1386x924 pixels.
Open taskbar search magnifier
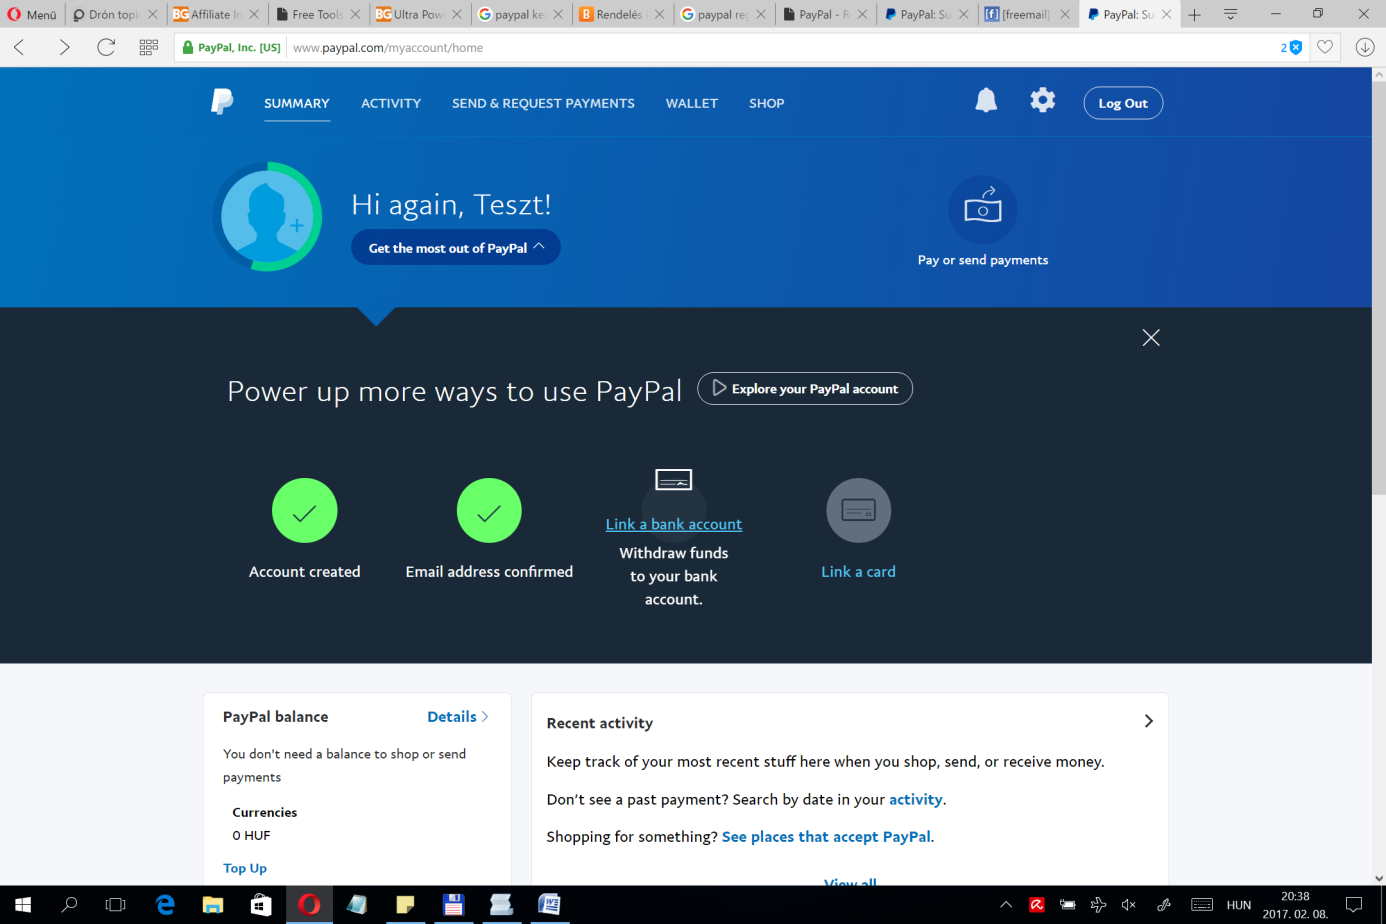[69, 905]
